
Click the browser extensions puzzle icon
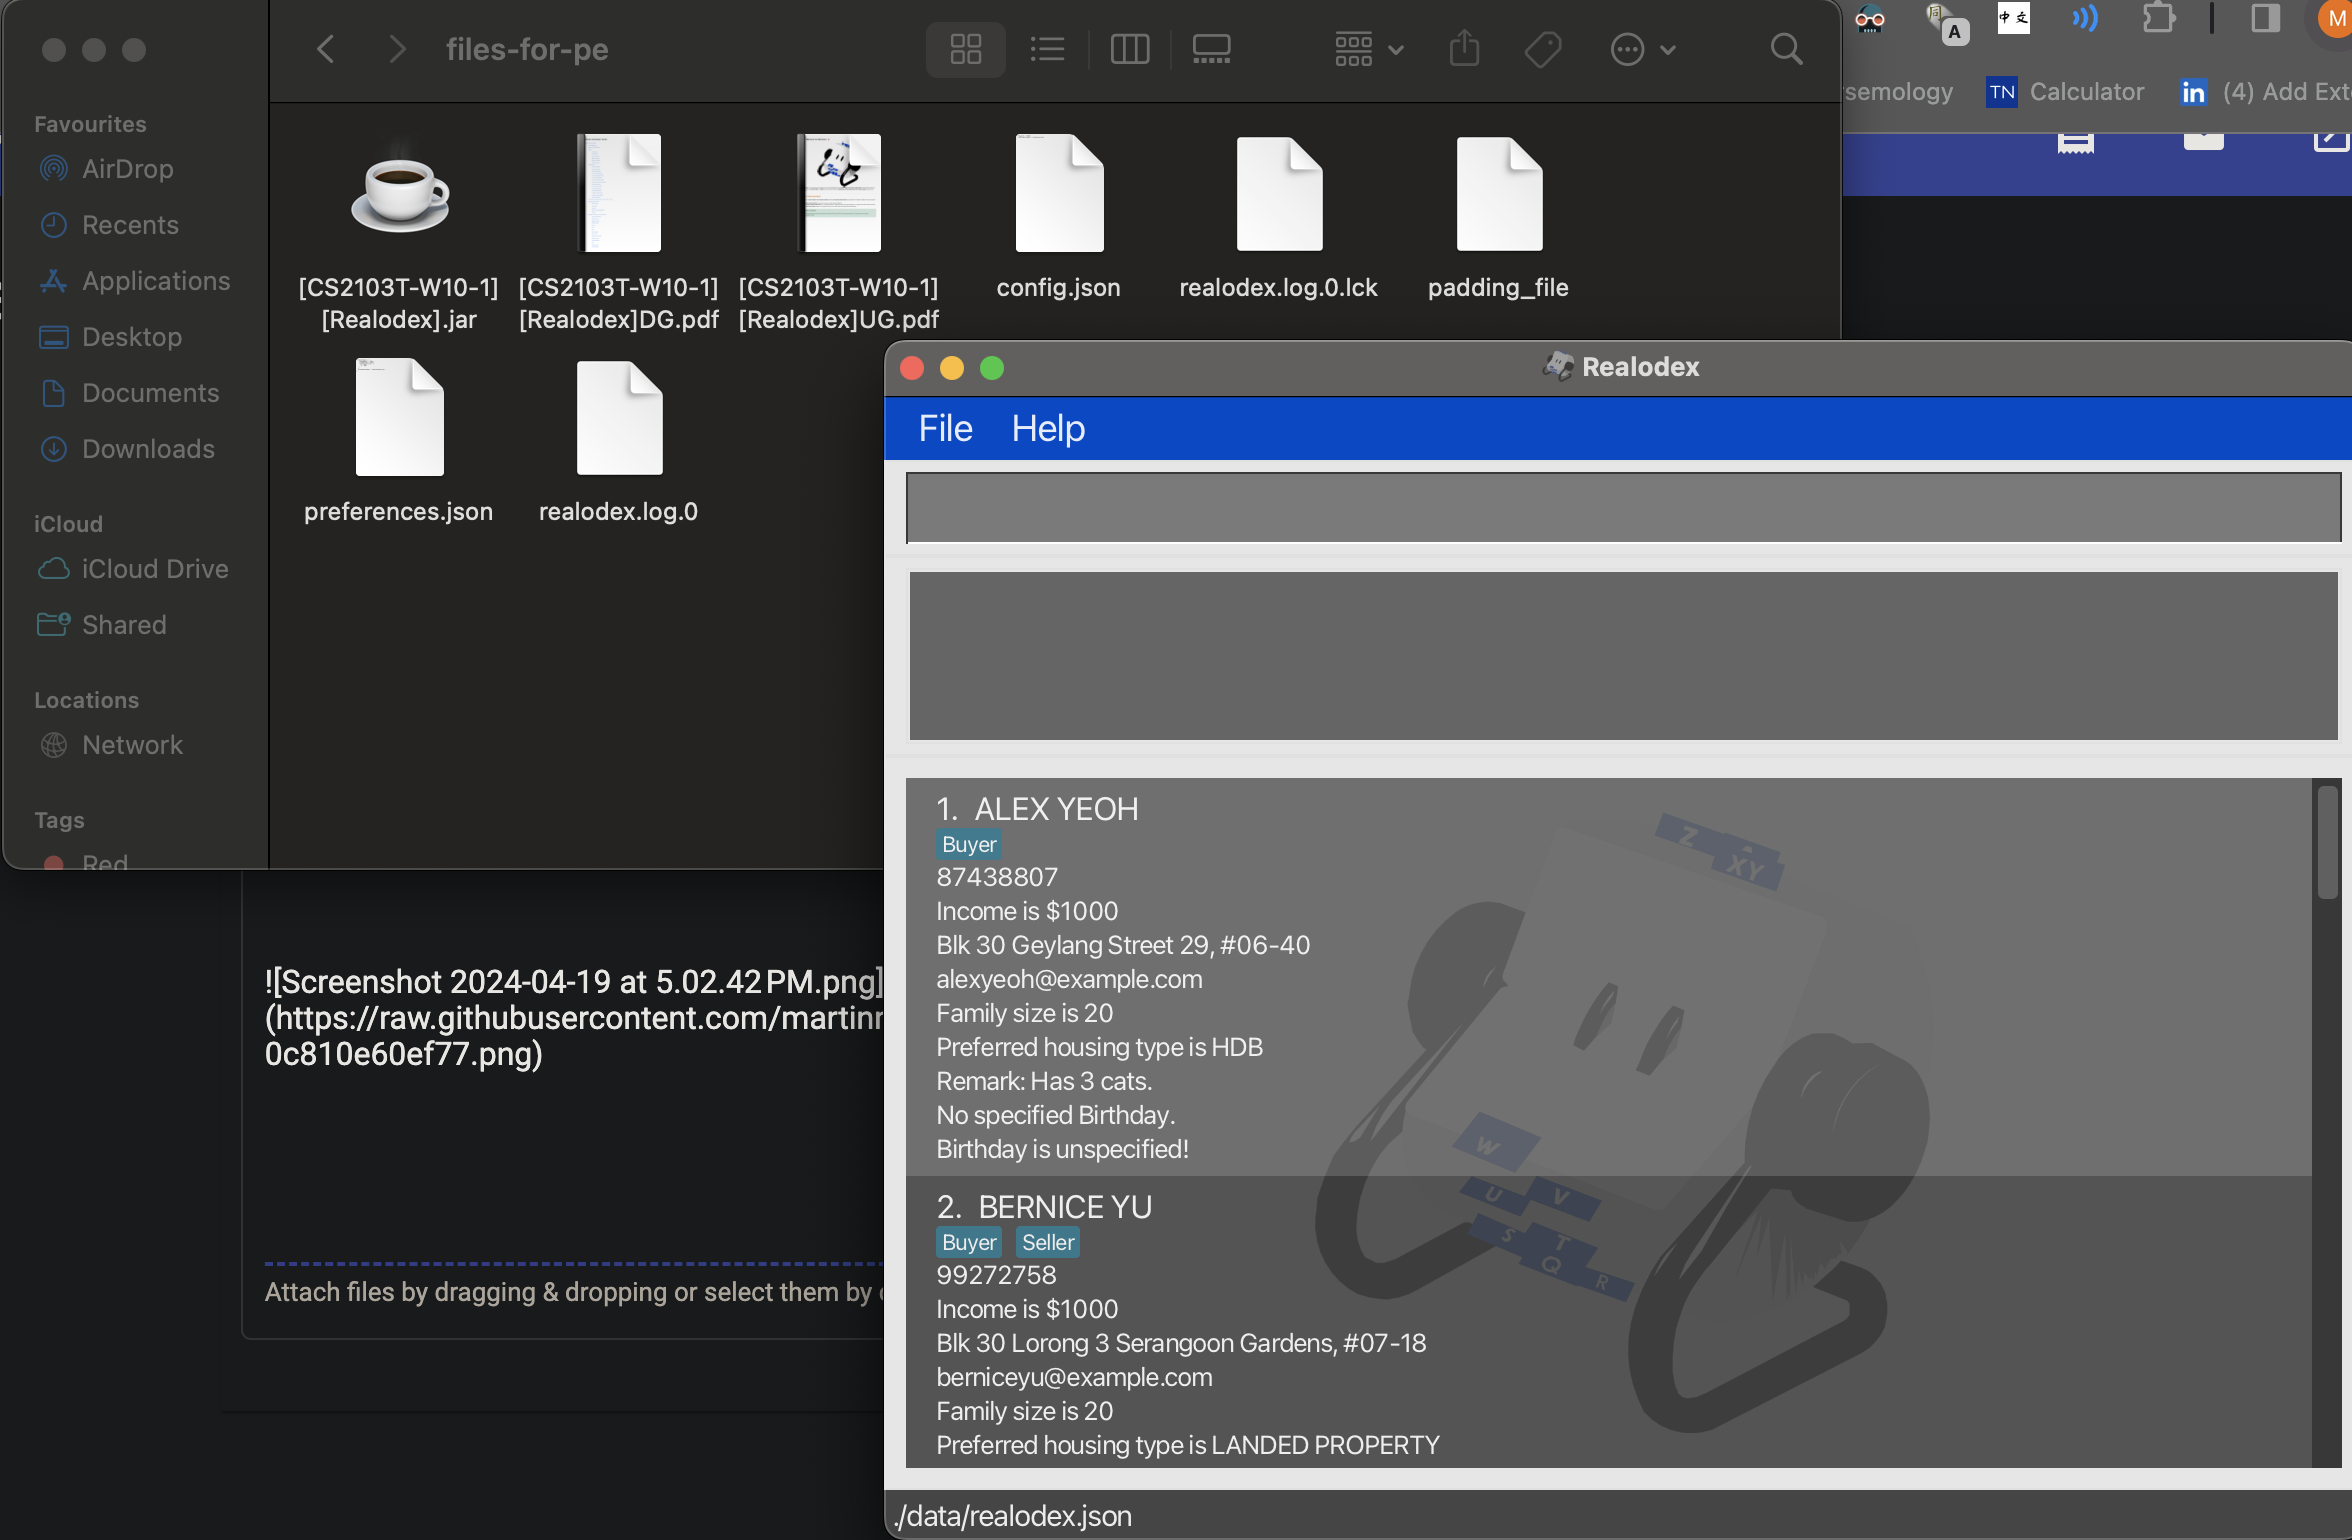coord(2157,19)
